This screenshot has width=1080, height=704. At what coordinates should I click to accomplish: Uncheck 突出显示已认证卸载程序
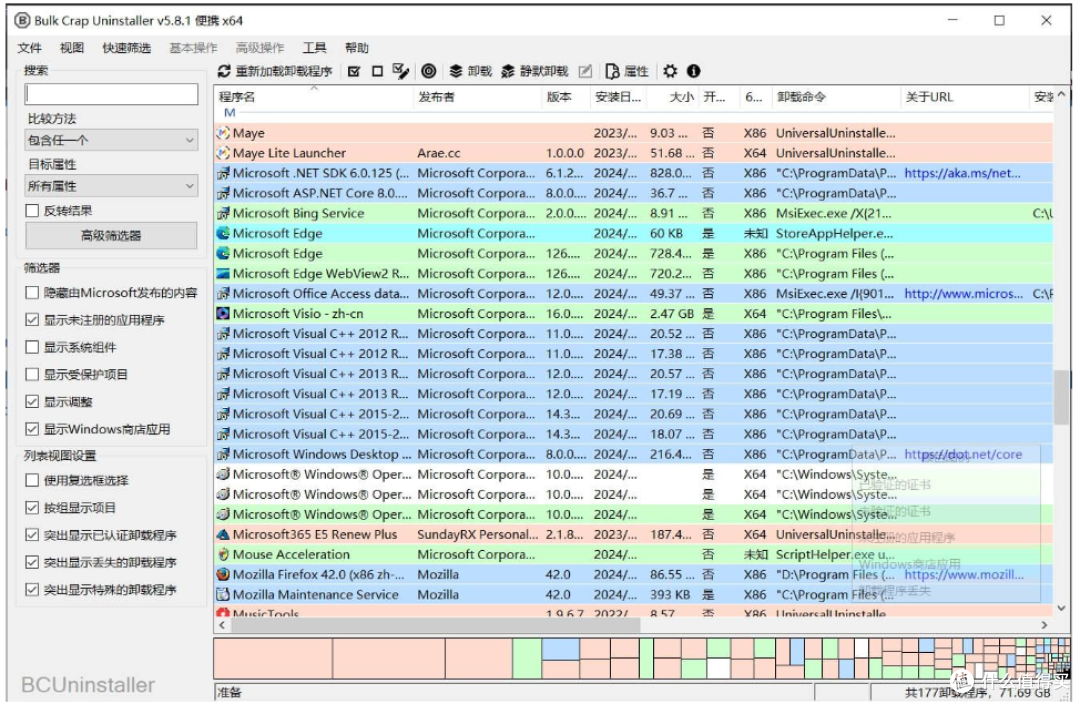32,535
